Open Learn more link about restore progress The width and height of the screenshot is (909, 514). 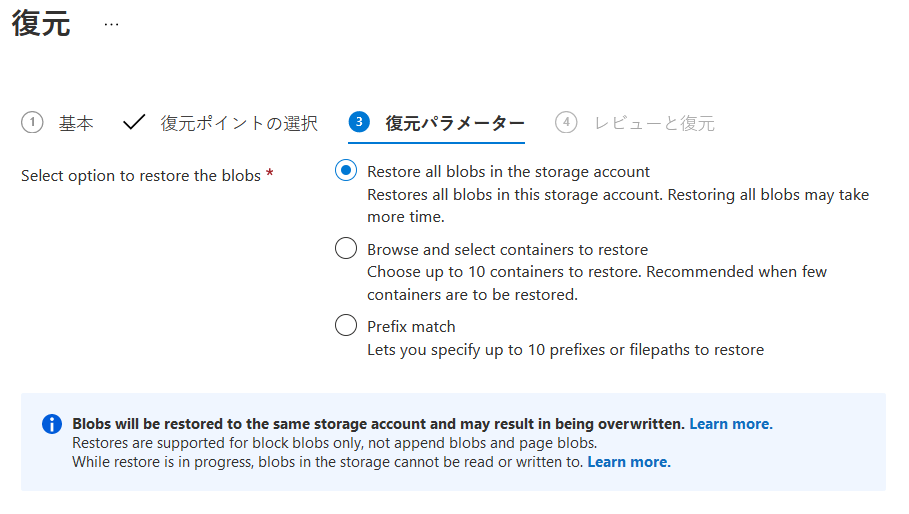tap(629, 462)
